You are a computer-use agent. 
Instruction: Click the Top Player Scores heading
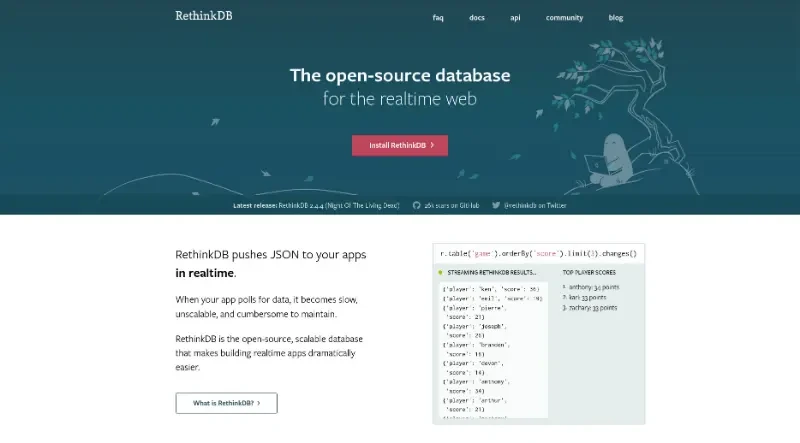pos(589,273)
